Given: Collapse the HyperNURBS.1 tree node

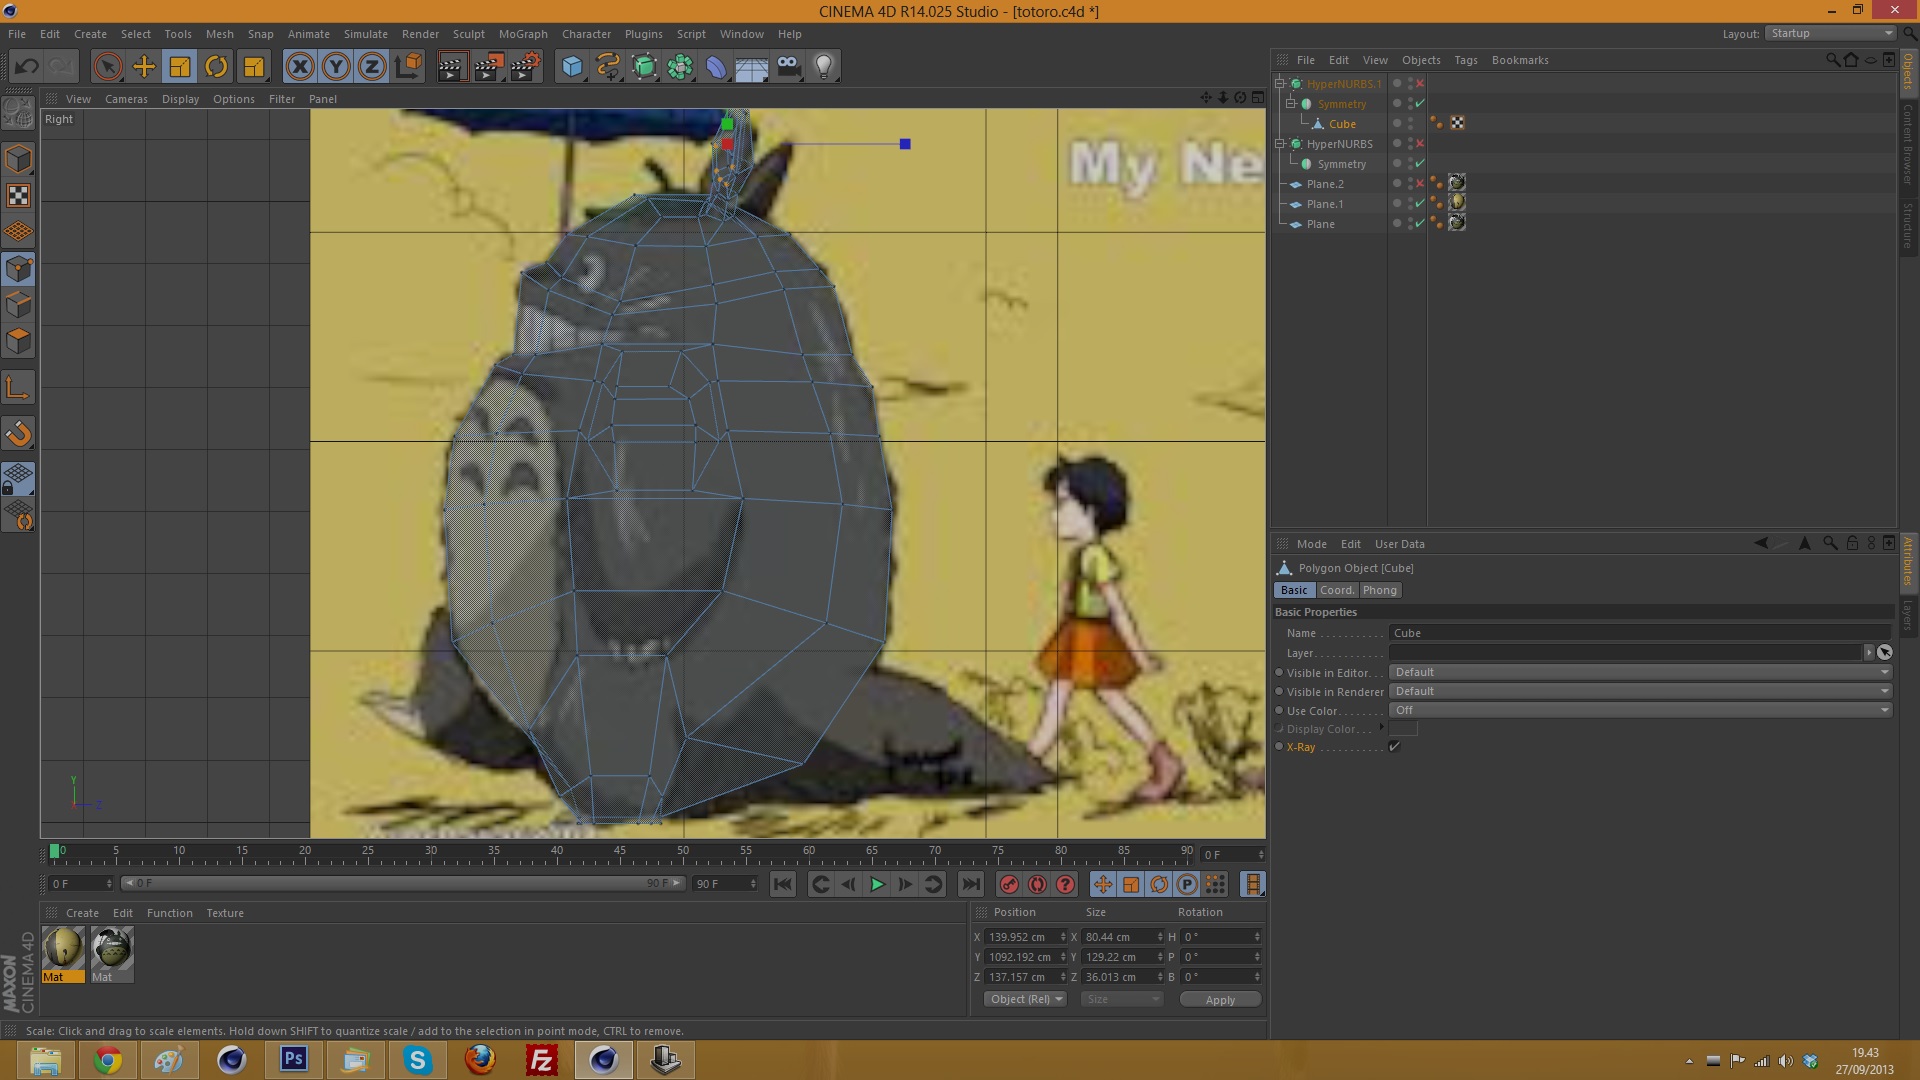Looking at the screenshot, I should click(x=1280, y=84).
